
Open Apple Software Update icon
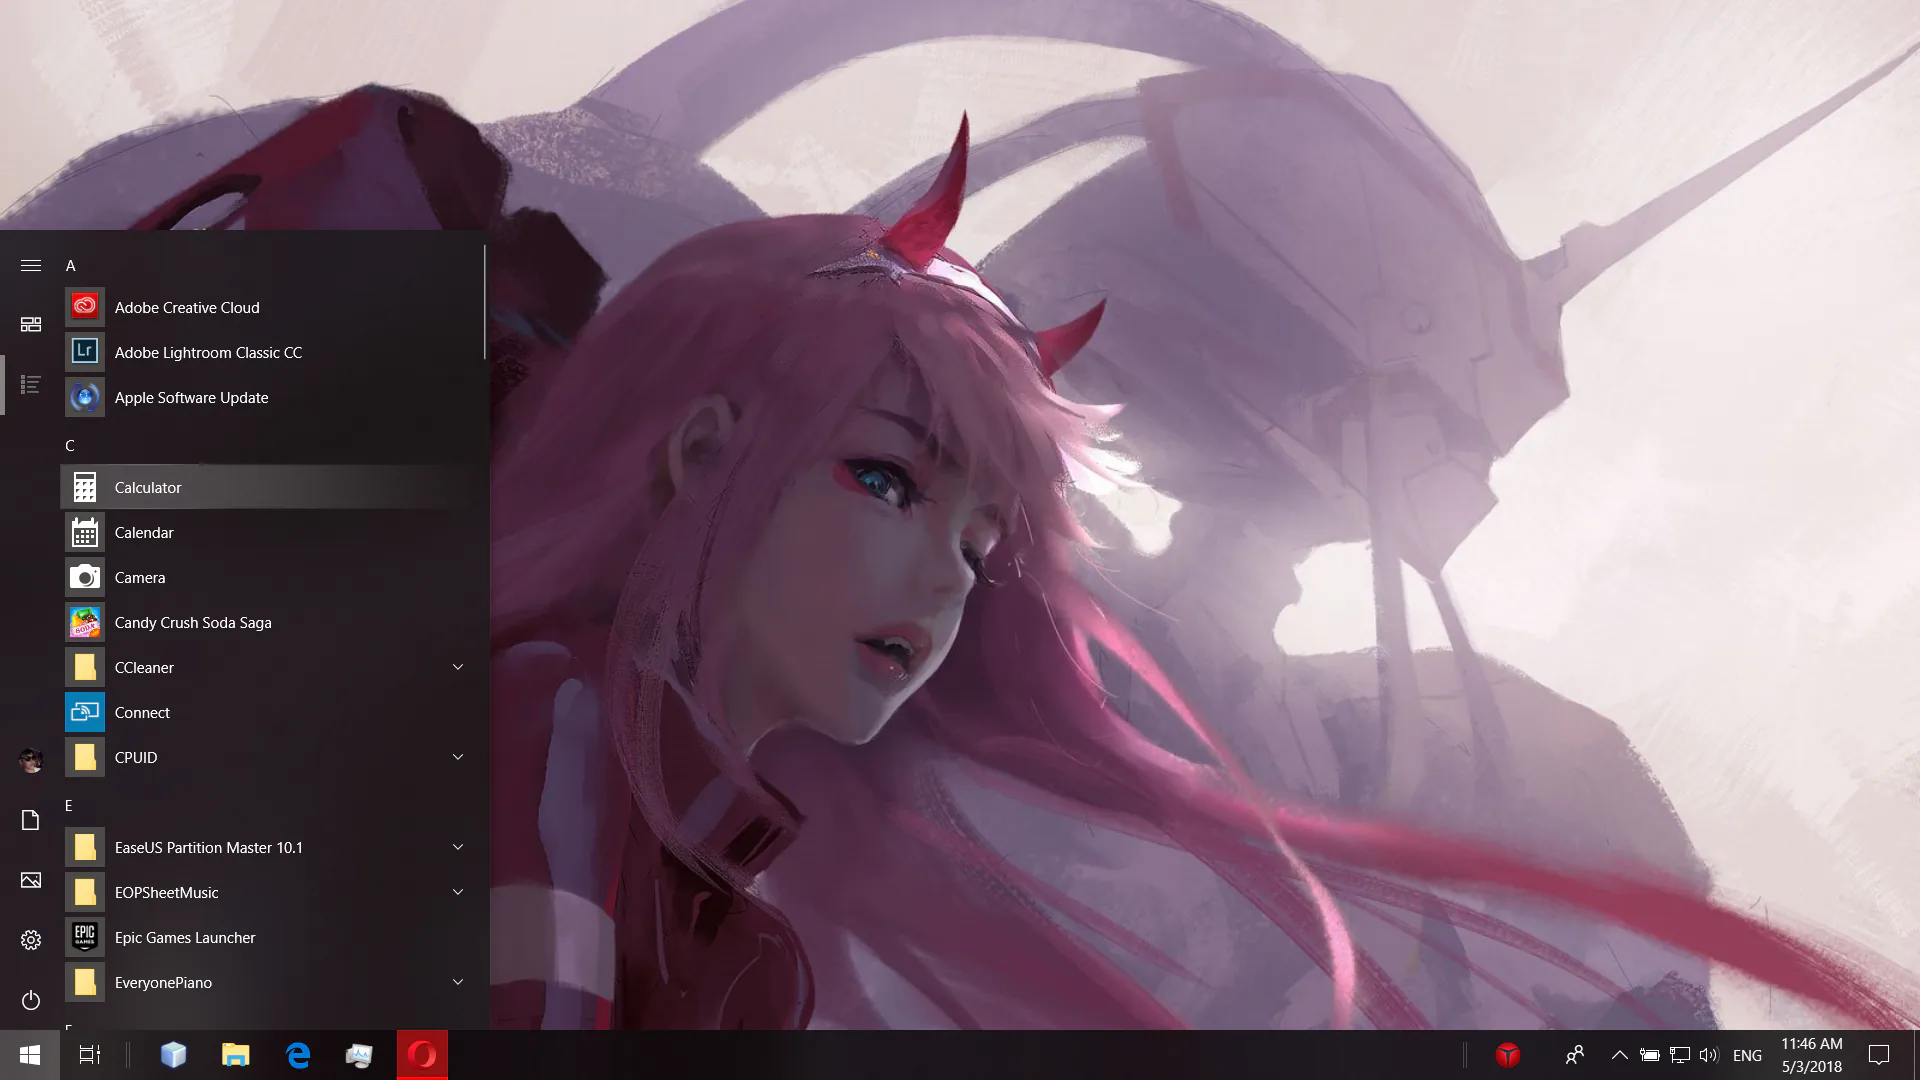85,397
